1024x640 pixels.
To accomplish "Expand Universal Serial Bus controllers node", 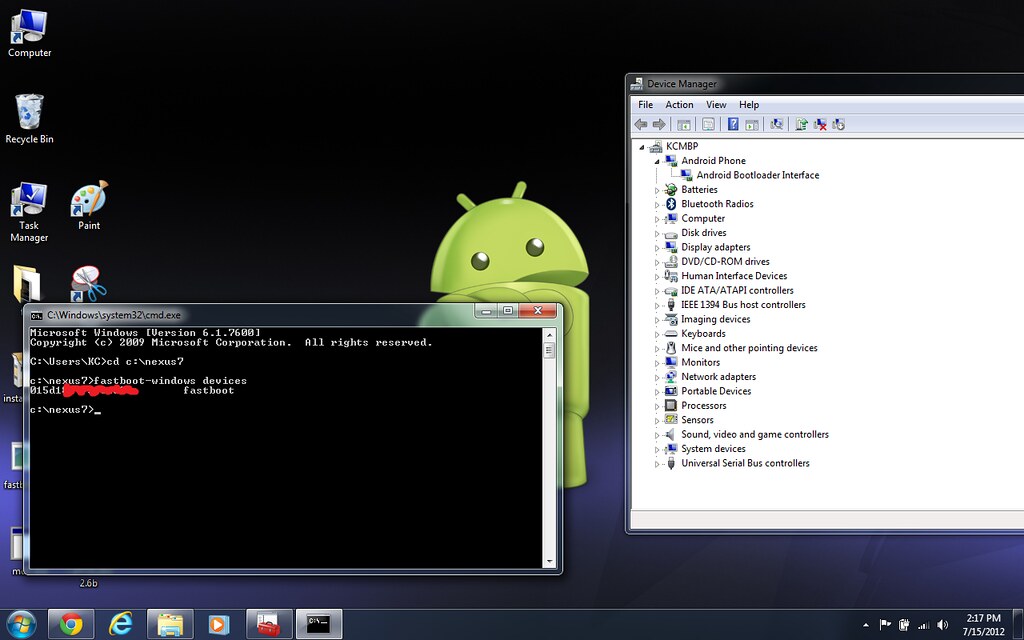I will (x=657, y=464).
